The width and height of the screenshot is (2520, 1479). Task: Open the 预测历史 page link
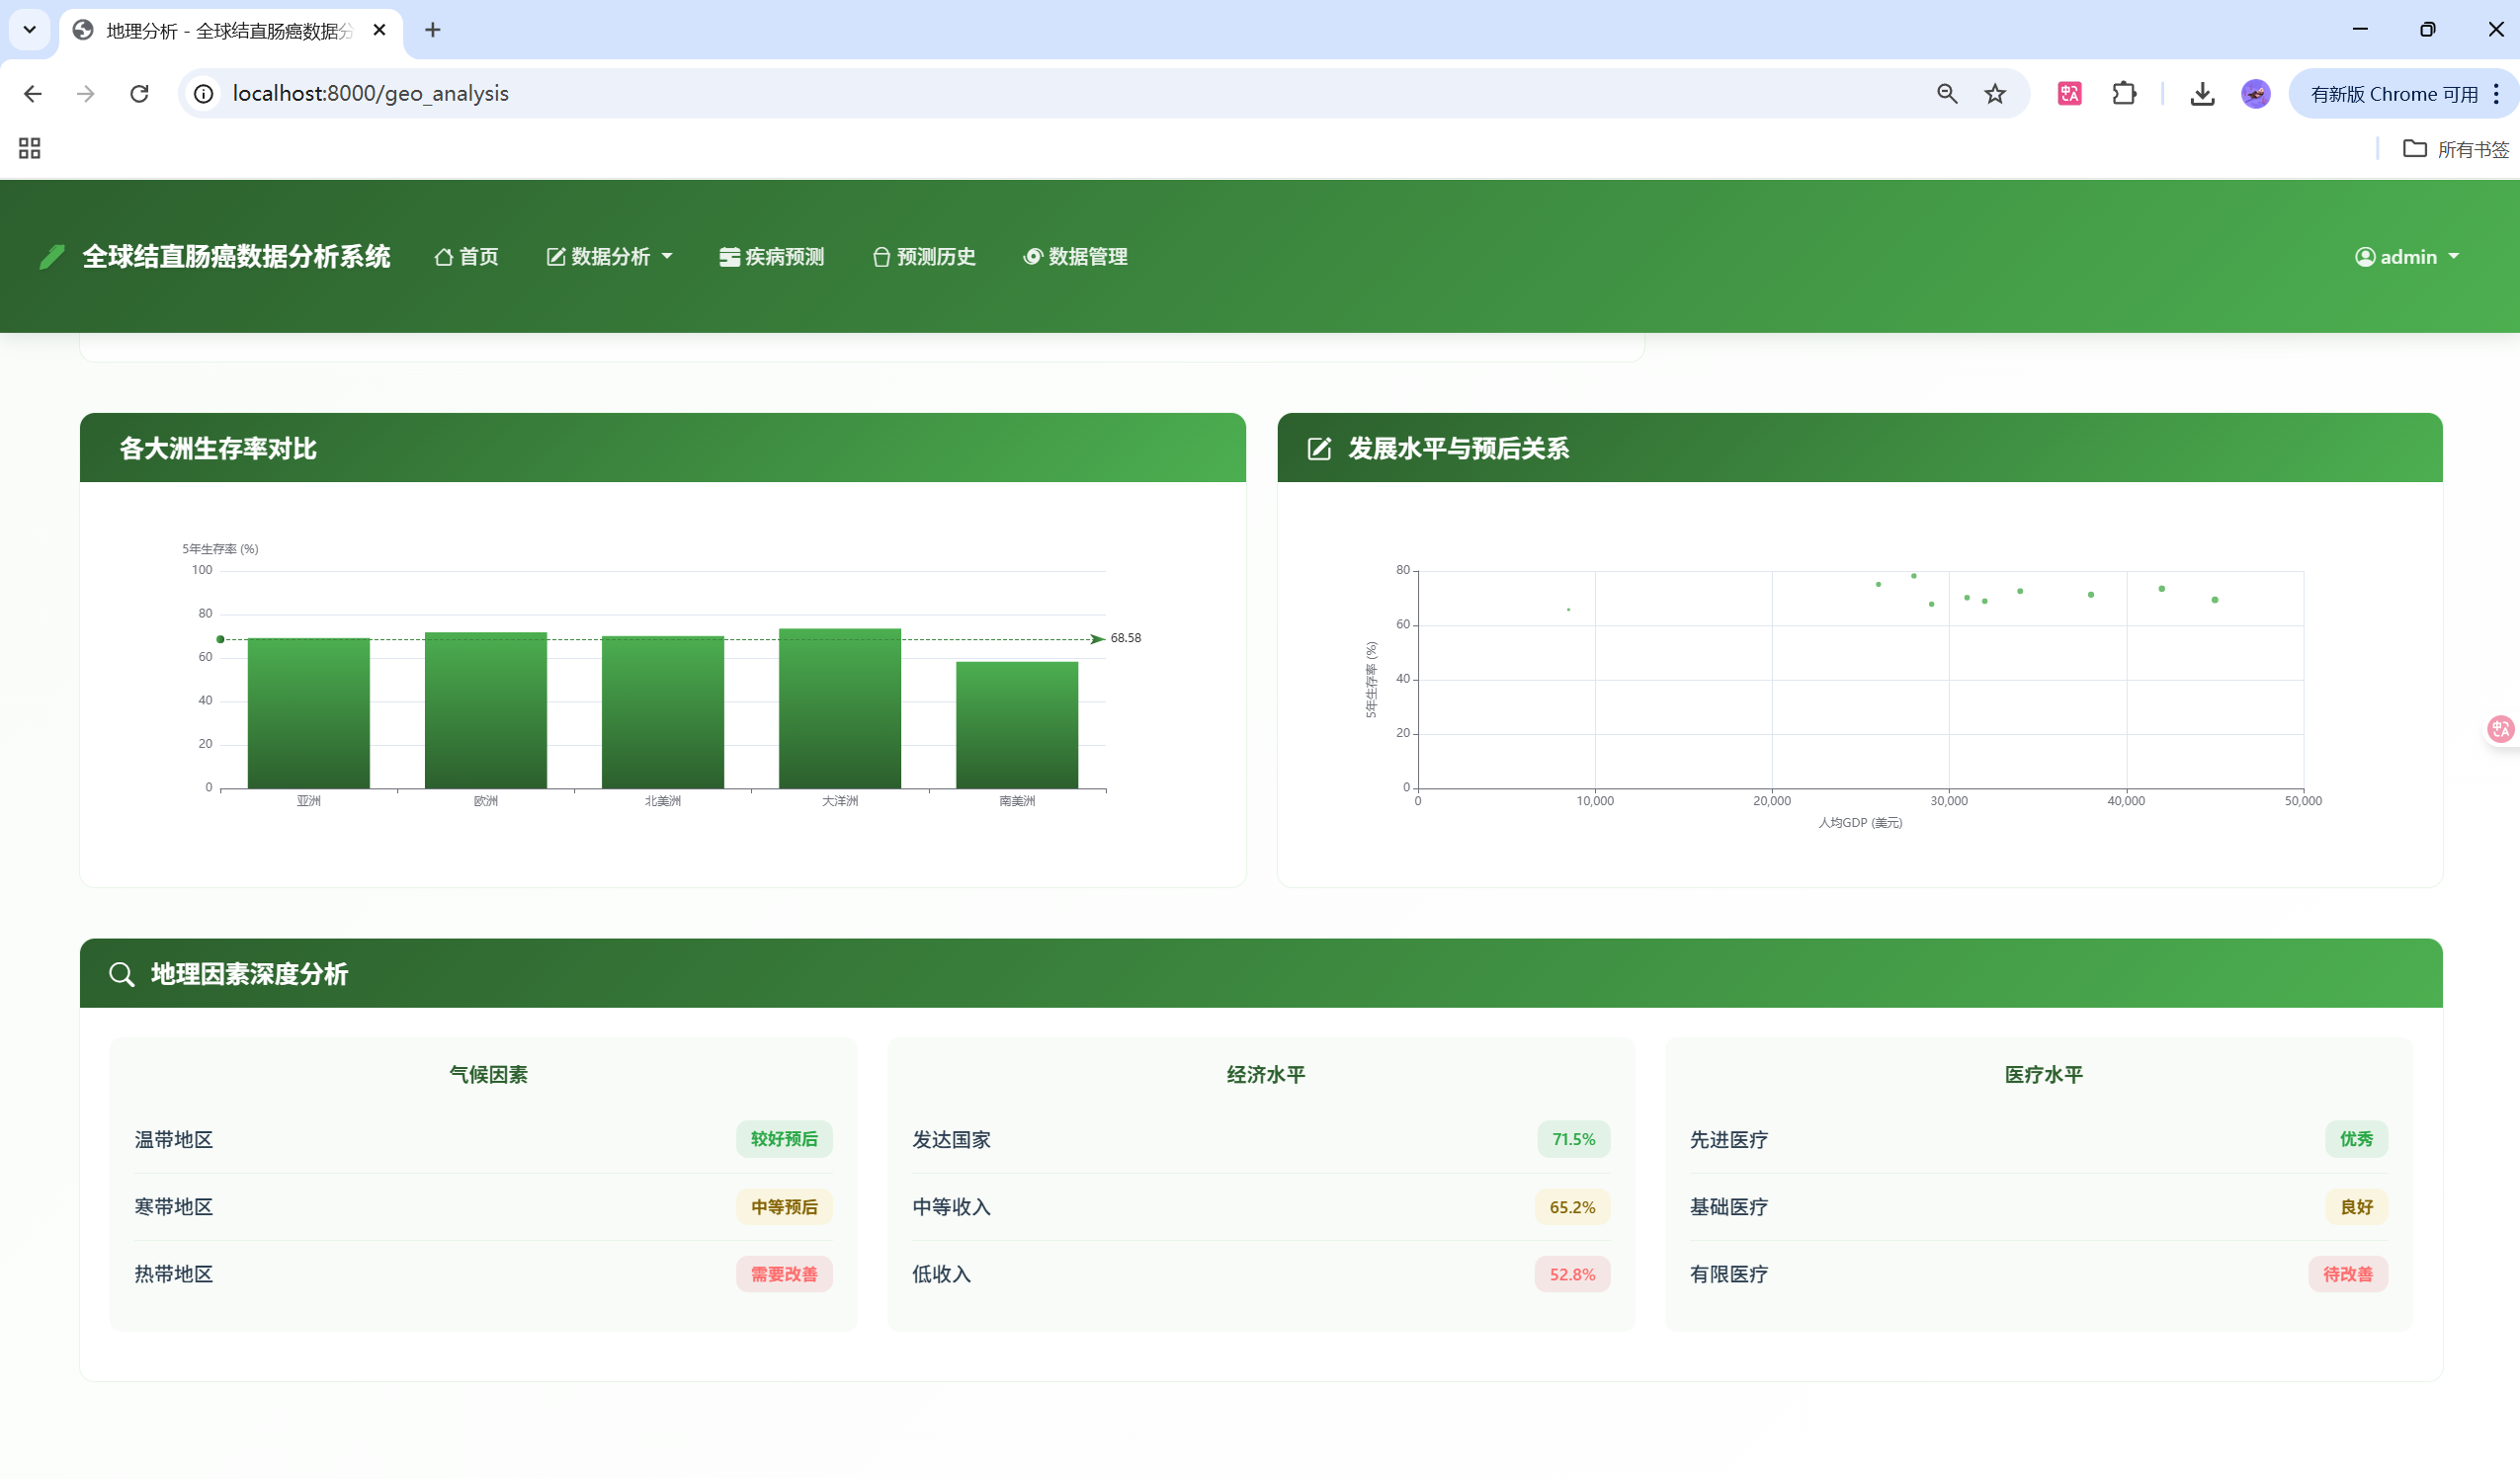pos(924,257)
